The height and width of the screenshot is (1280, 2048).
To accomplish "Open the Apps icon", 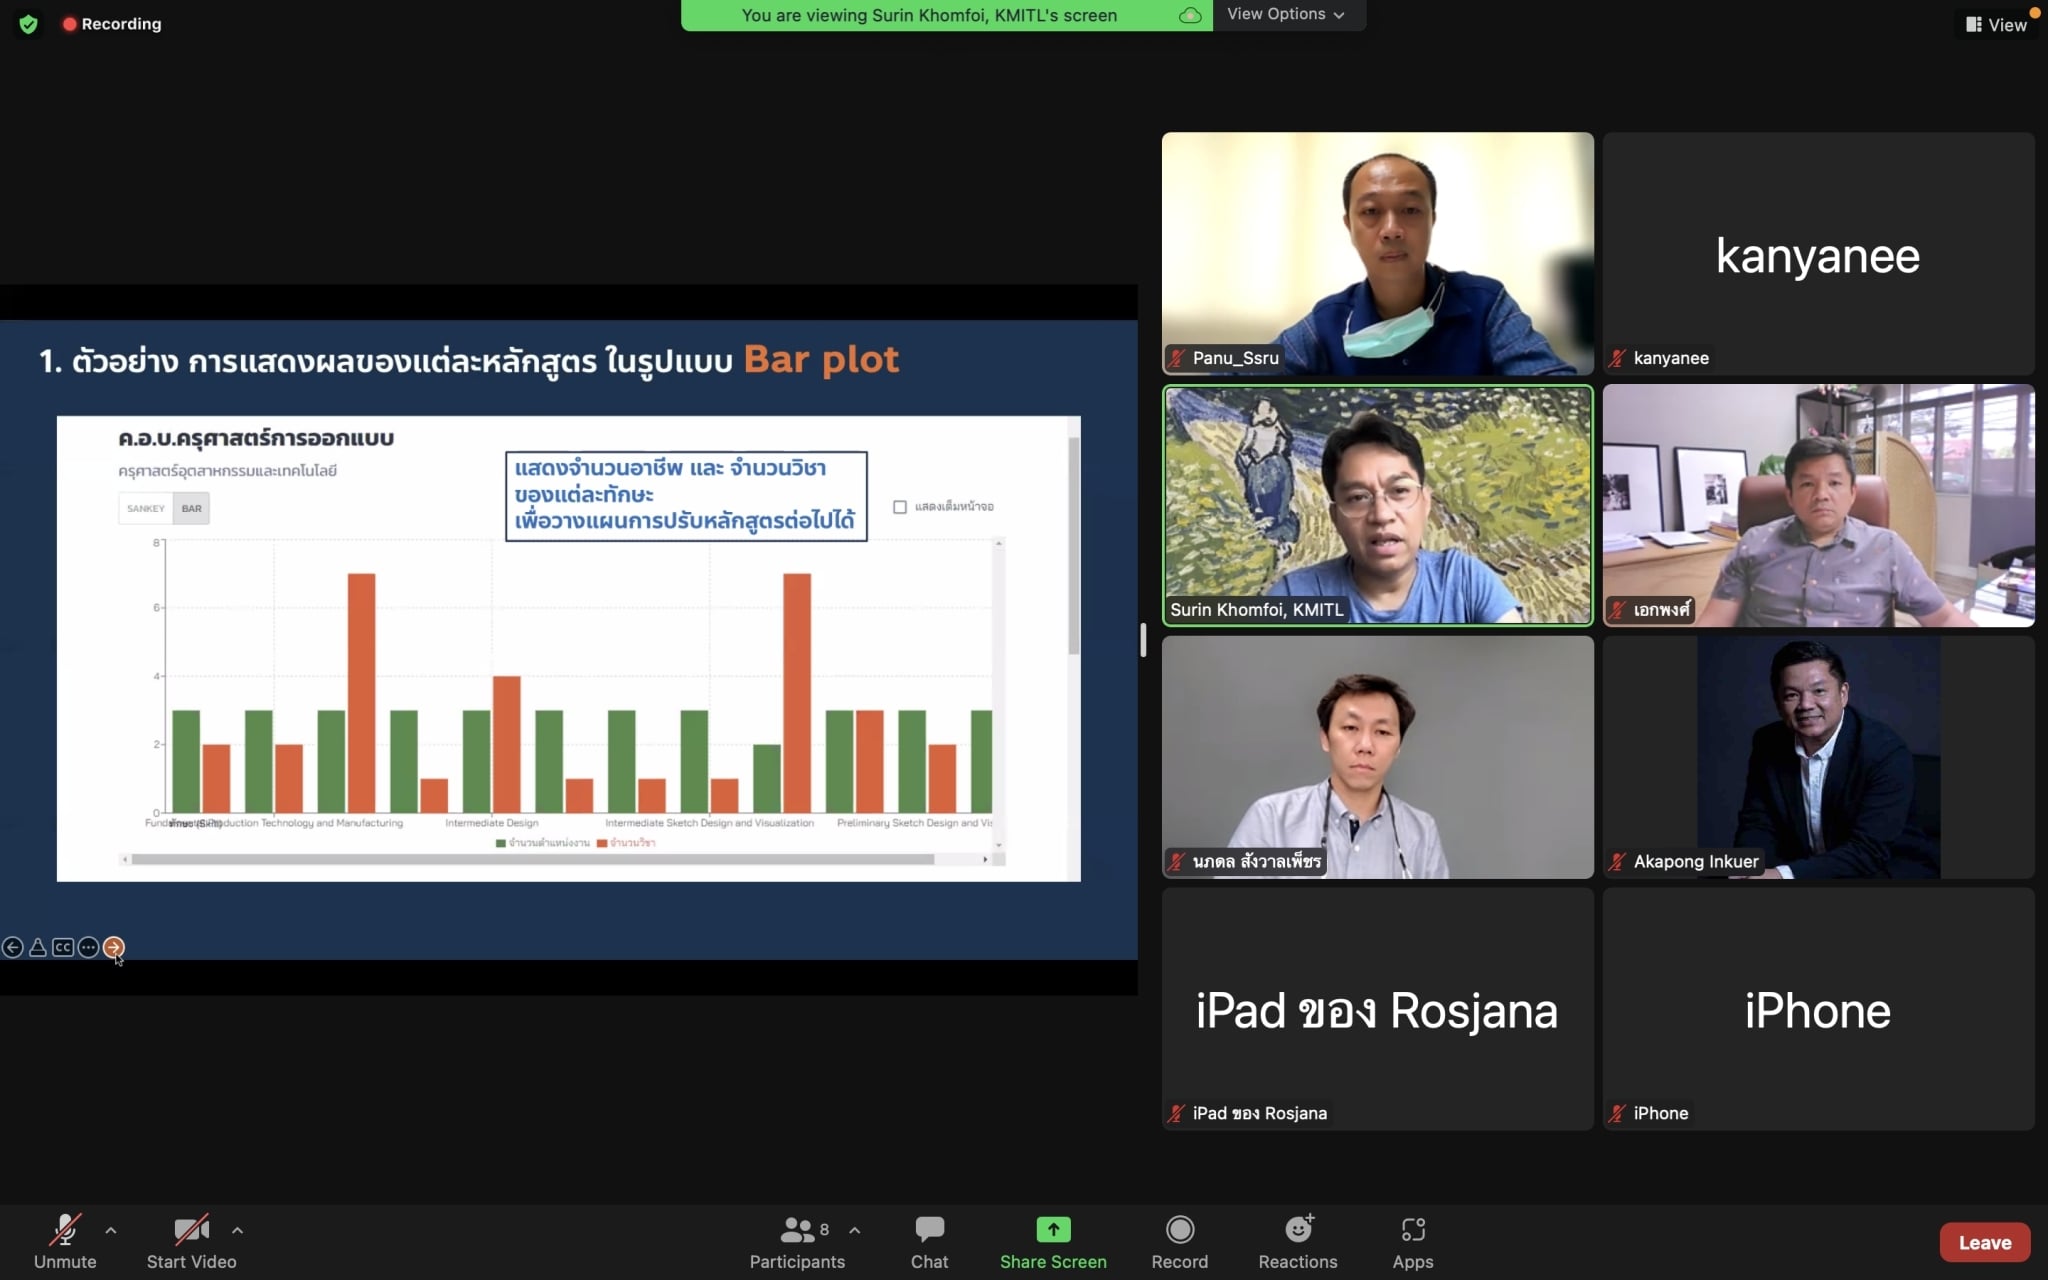I will (1412, 1230).
